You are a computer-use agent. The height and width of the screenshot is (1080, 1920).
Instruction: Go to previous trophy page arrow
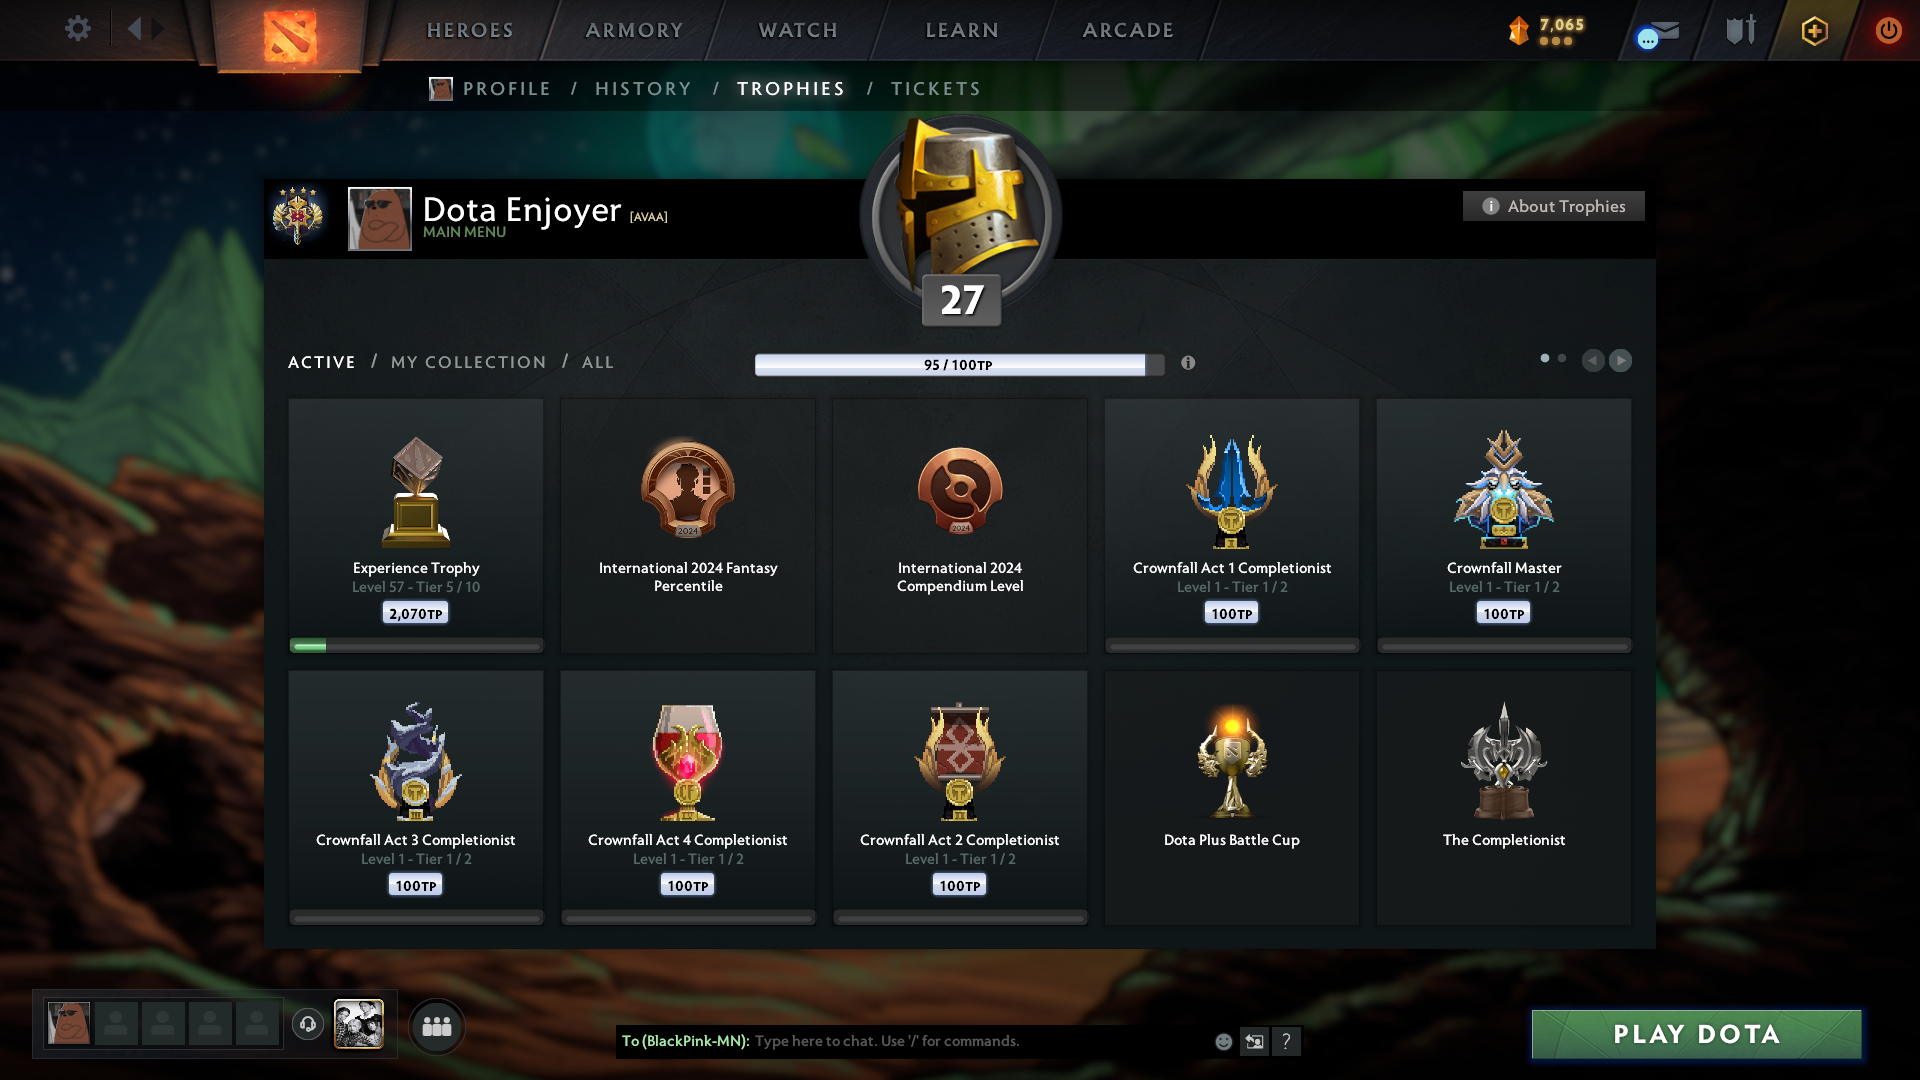tap(1593, 360)
